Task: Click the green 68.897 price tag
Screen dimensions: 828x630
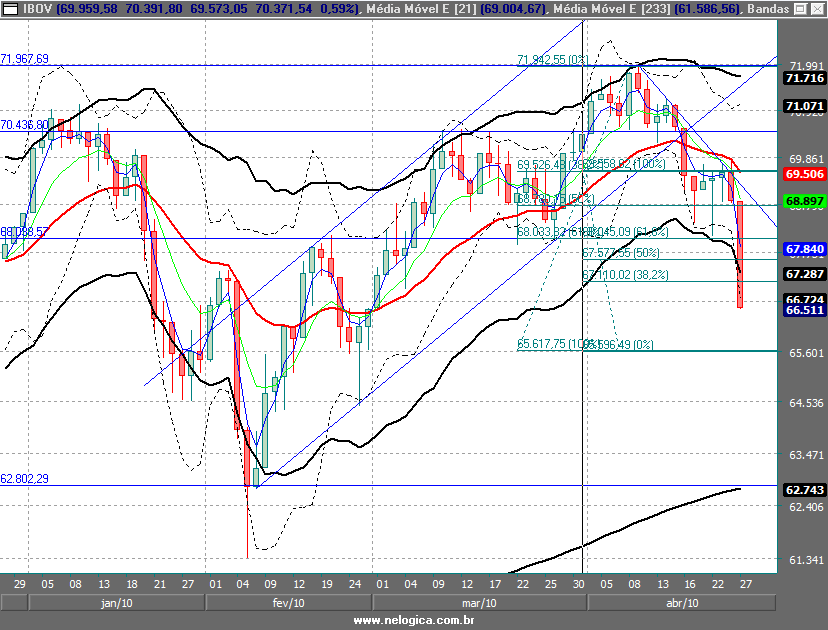Action: click(x=804, y=201)
